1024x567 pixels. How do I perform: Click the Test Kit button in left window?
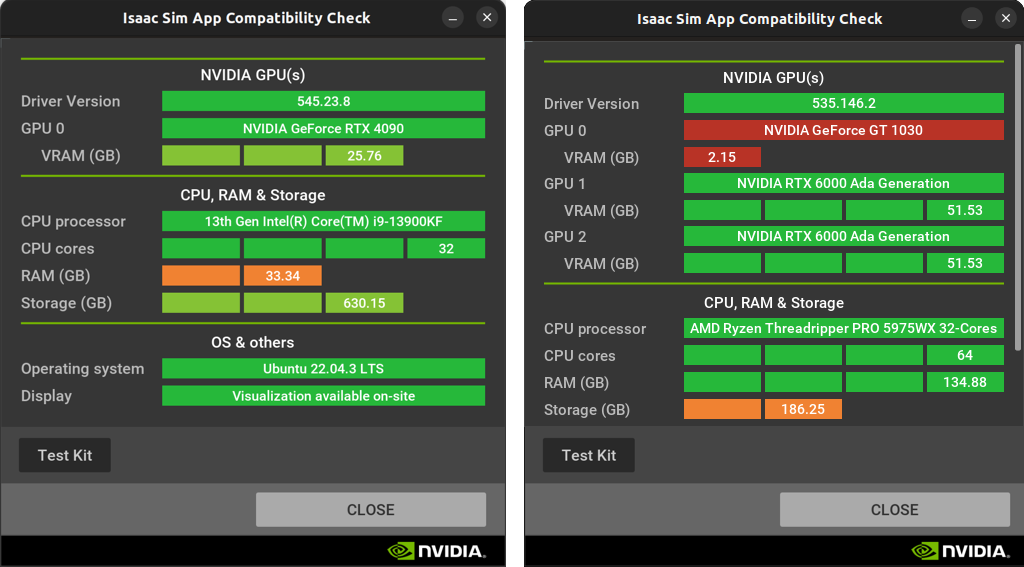click(65, 455)
